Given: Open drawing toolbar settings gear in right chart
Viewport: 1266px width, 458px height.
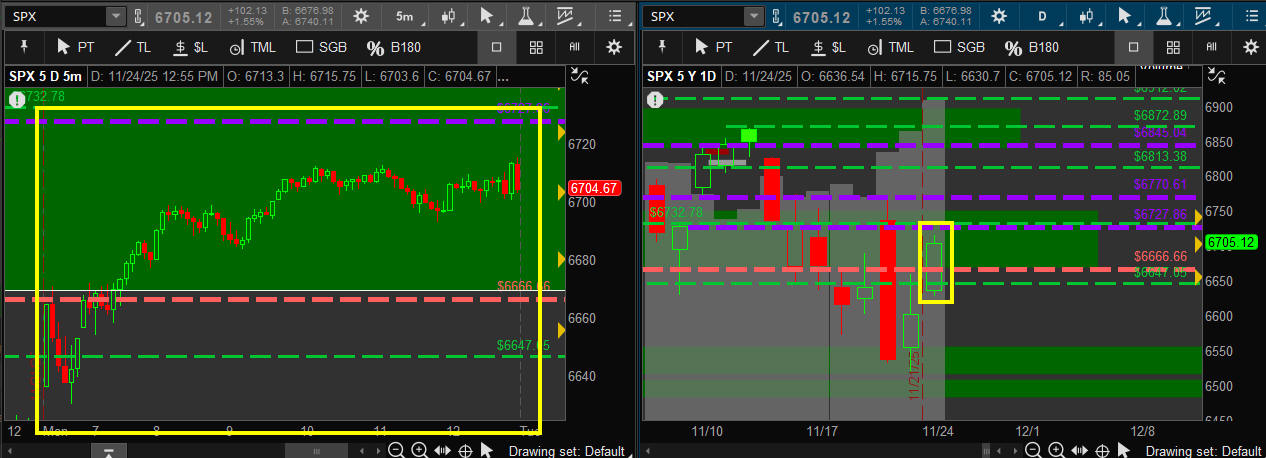Looking at the screenshot, I should [1250, 47].
